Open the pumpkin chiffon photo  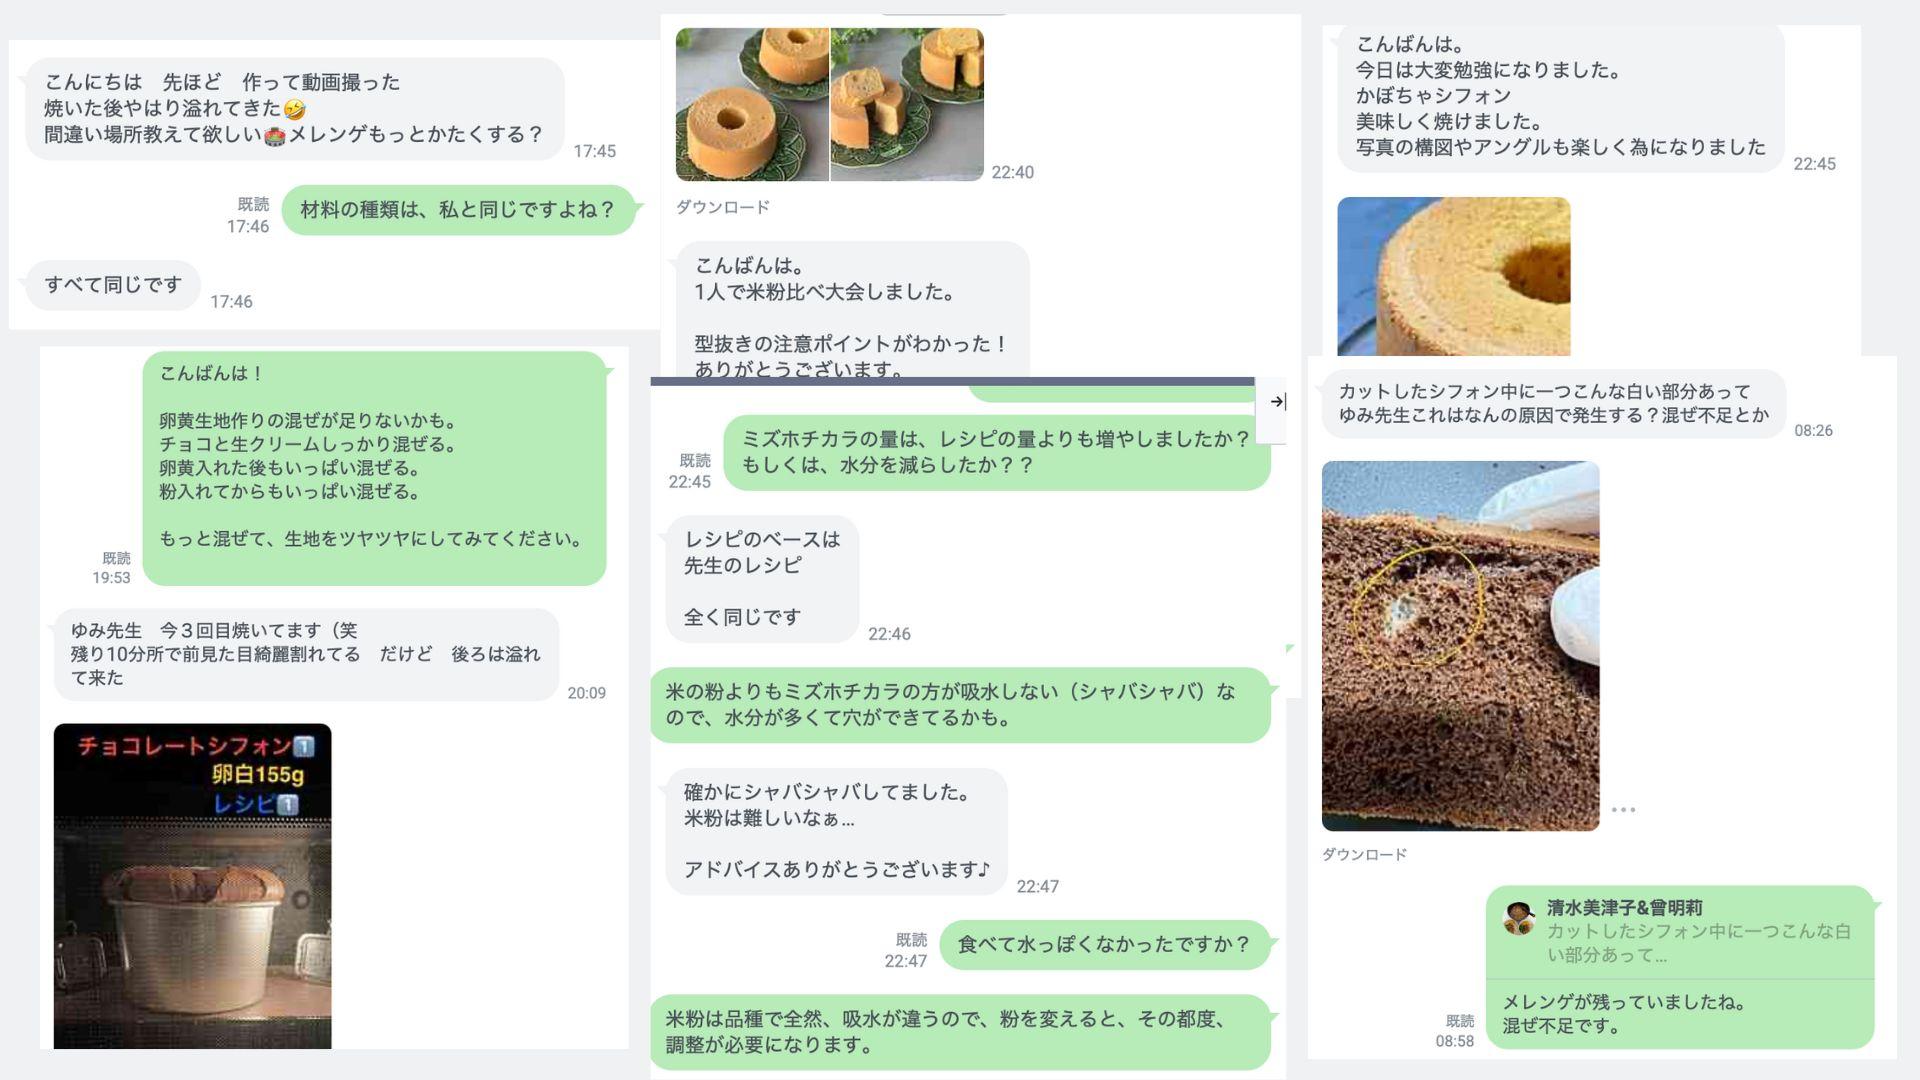(x=1453, y=276)
